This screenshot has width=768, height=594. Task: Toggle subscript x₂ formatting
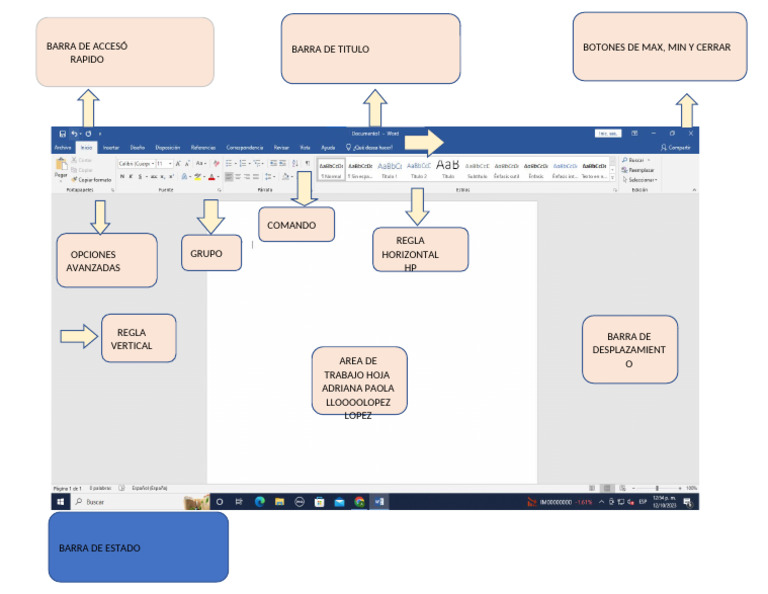click(x=163, y=176)
